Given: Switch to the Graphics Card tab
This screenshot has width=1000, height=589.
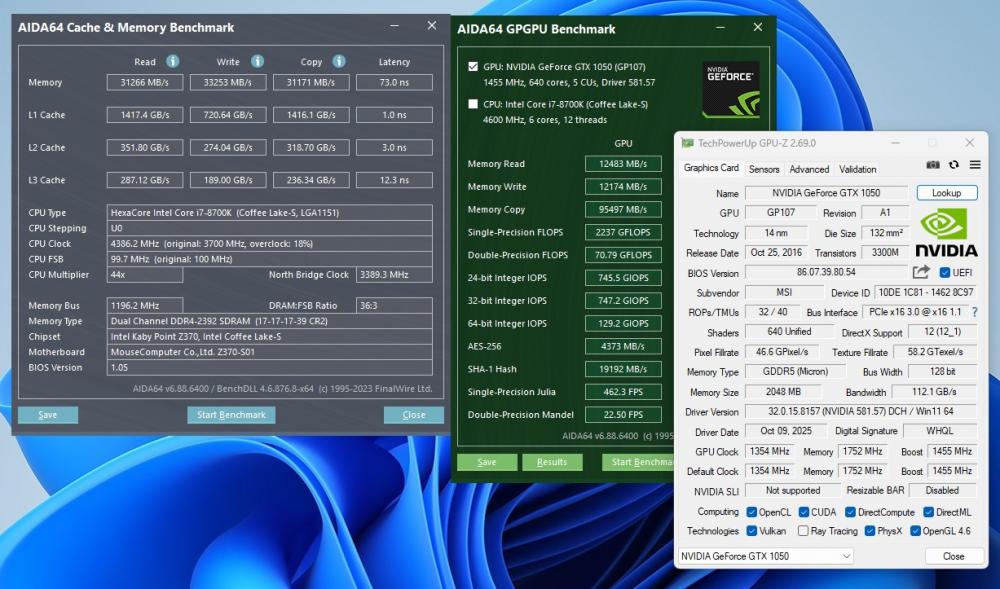Looking at the screenshot, I should 711,168.
